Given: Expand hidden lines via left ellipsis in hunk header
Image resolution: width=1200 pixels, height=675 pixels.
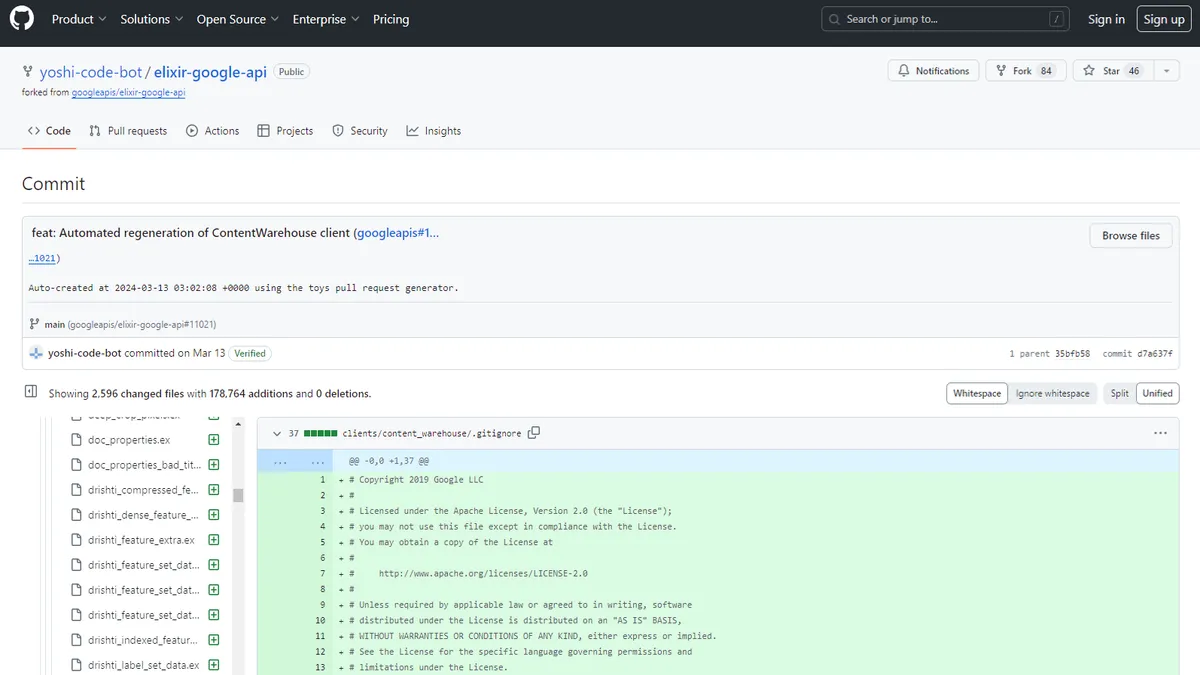Looking at the screenshot, I should click(280, 461).
